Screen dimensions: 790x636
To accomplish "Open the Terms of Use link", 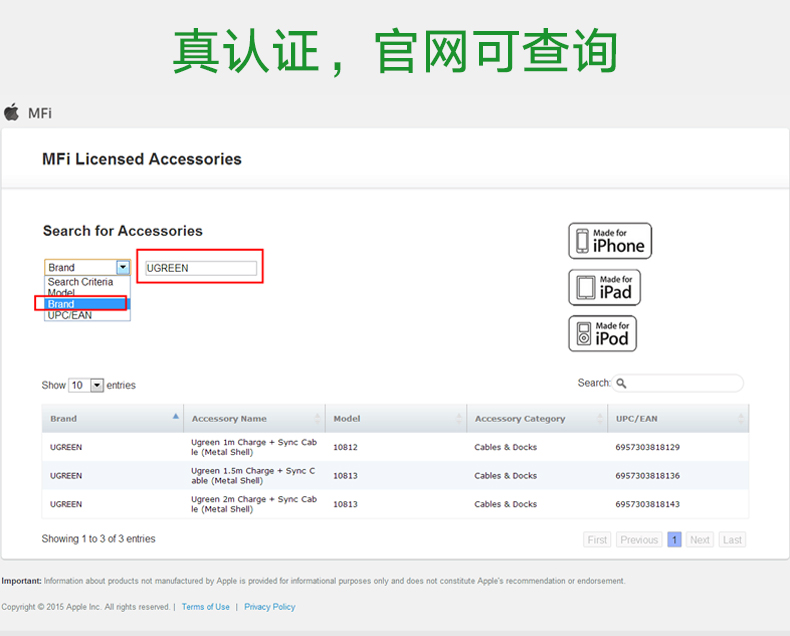I will [x=205, y=607].
